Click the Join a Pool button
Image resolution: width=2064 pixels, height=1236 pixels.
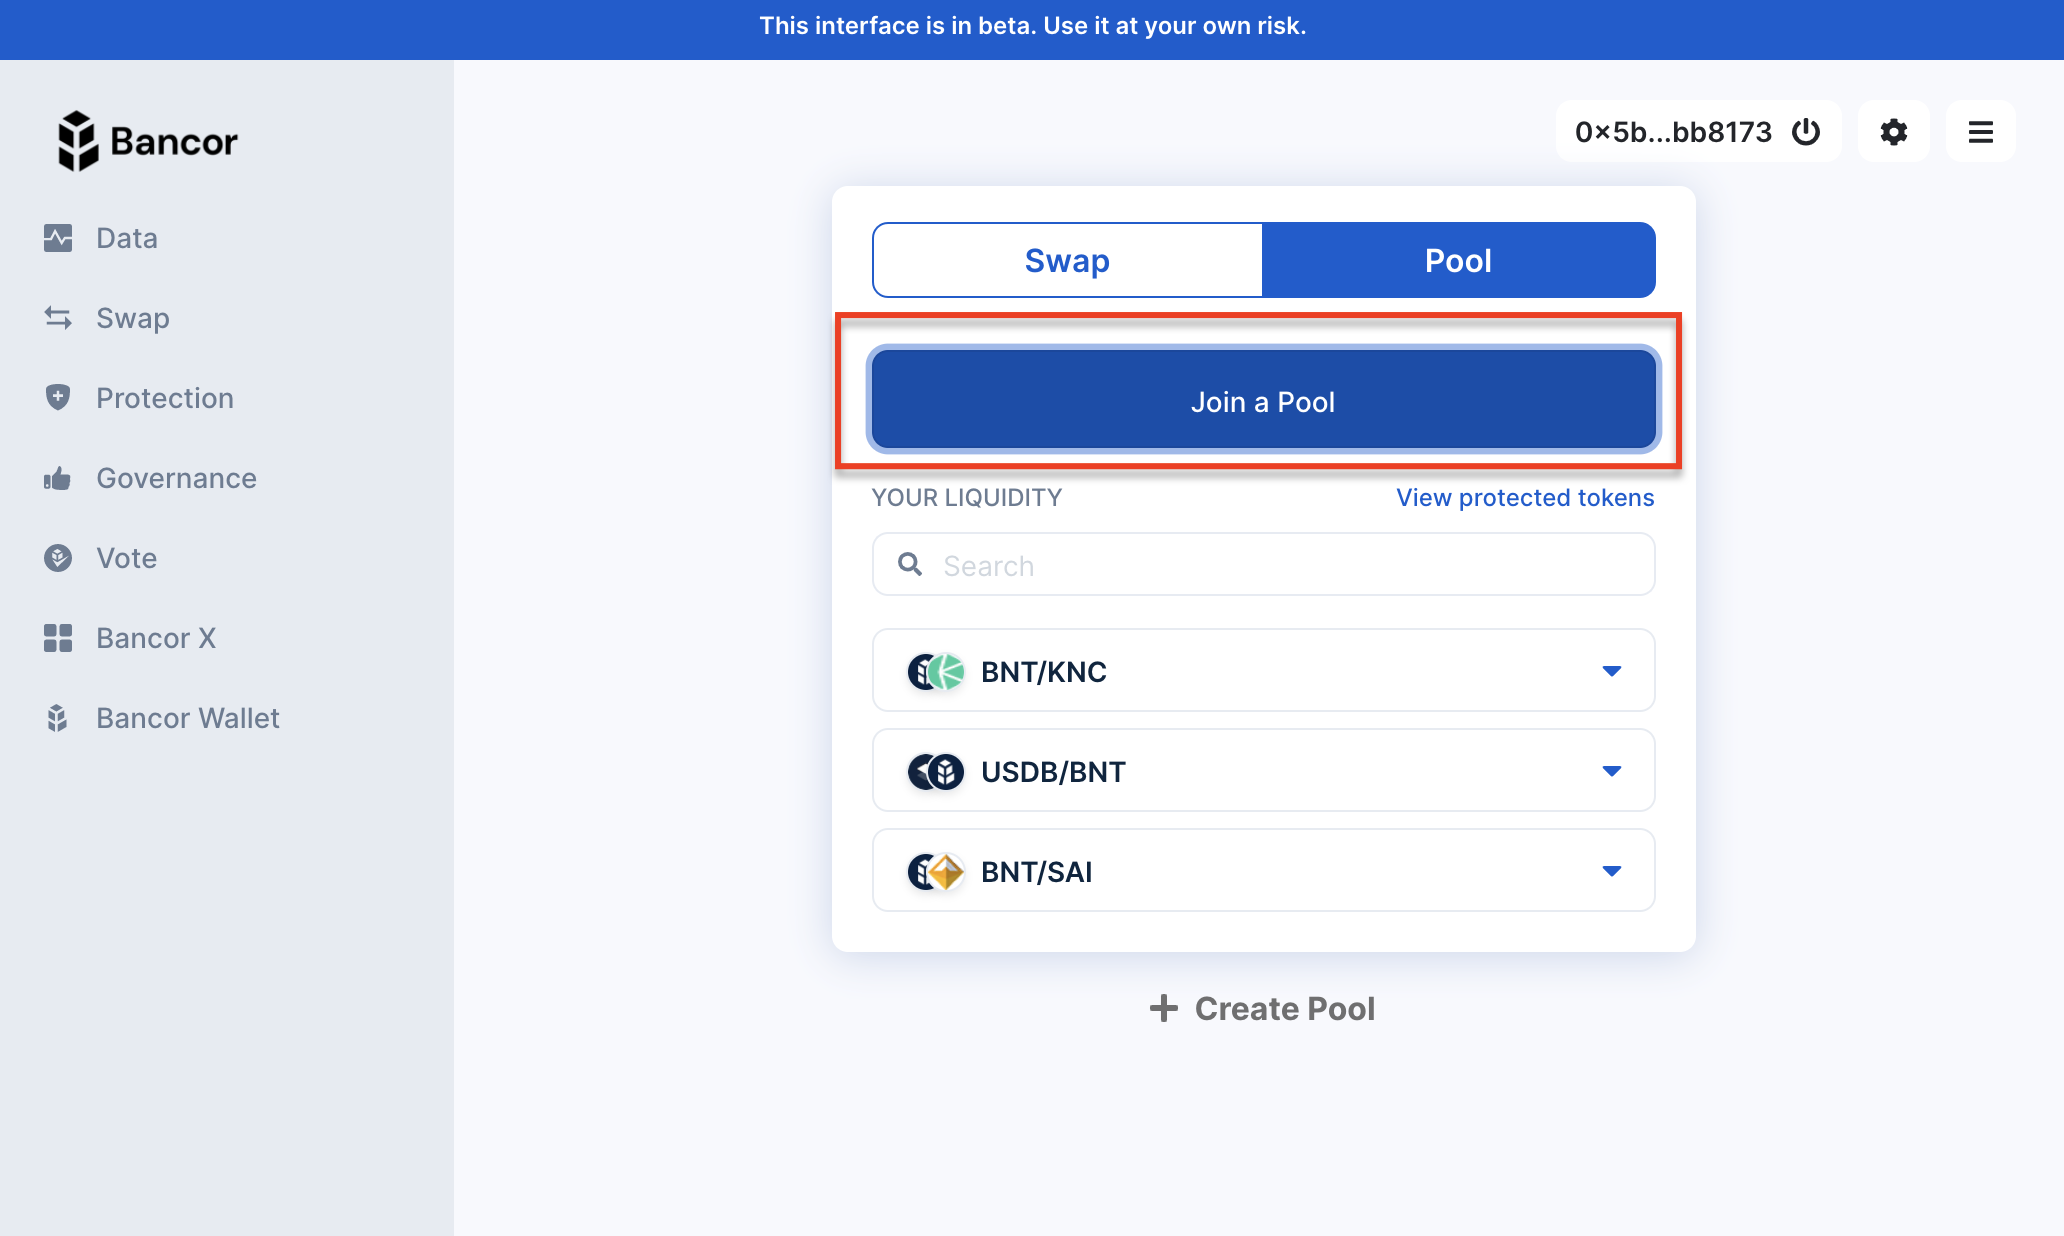click(x=1264, y=400)
